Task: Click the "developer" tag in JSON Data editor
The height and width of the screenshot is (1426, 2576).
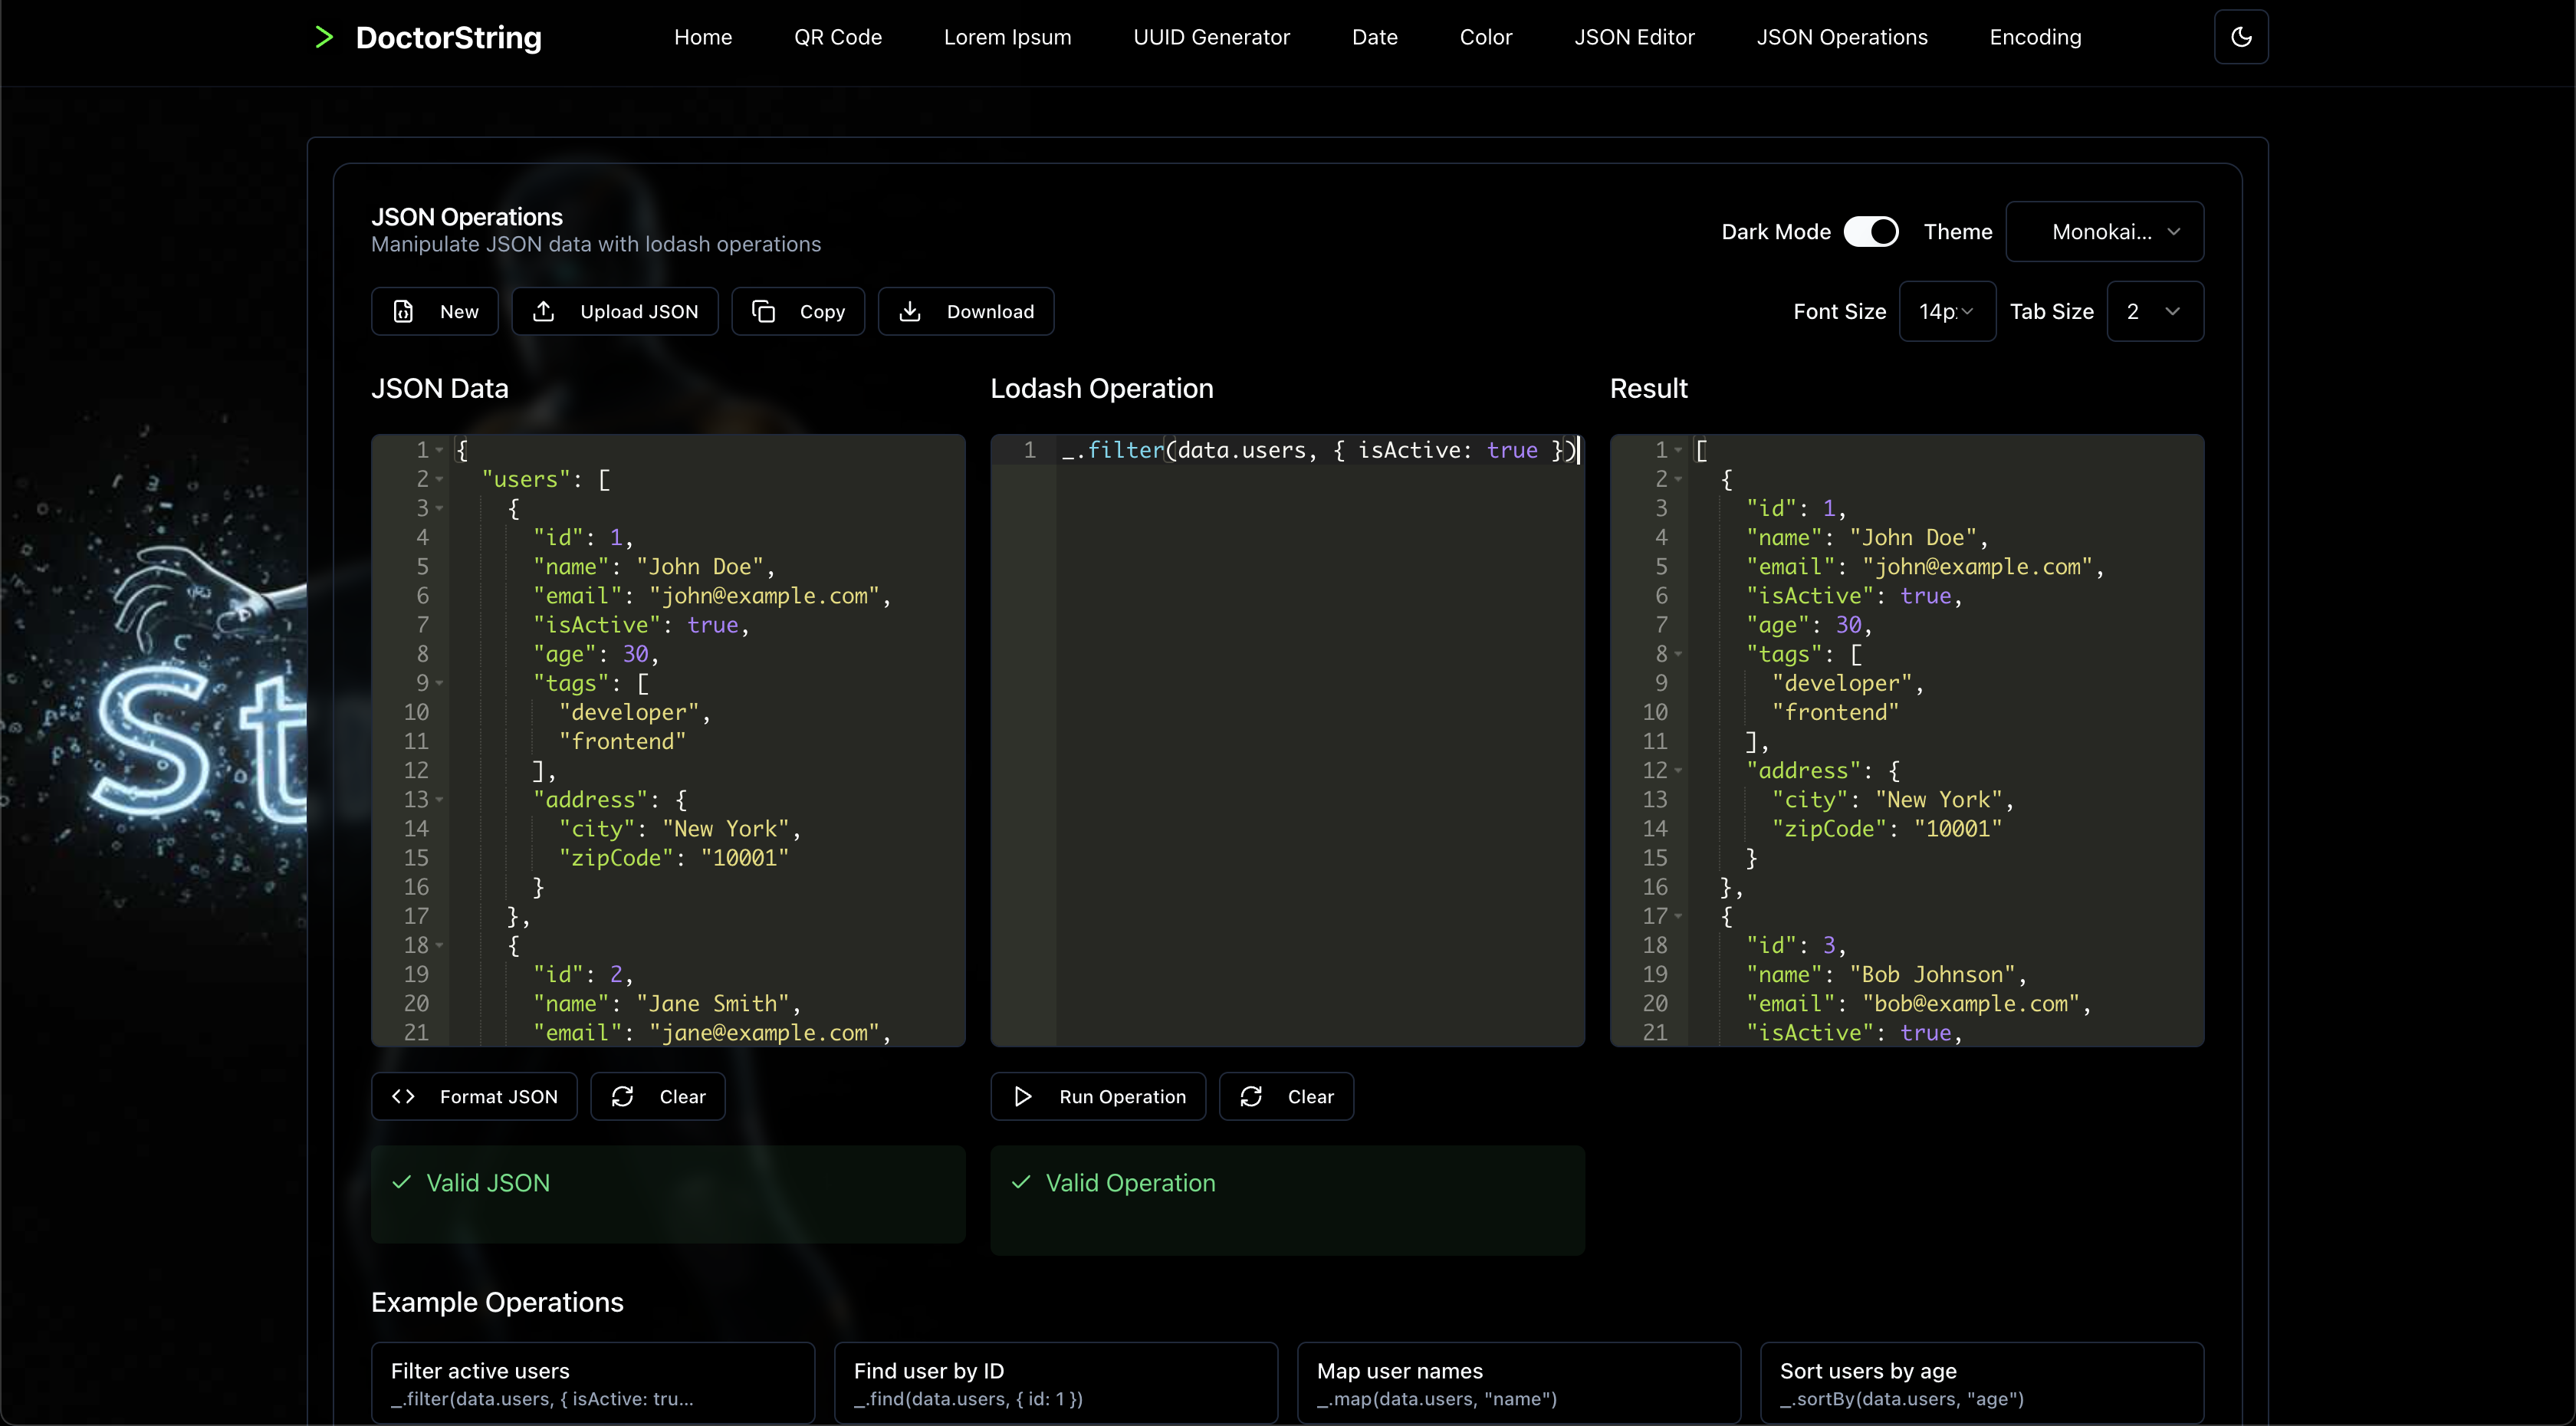Action: tap(629, 712)
